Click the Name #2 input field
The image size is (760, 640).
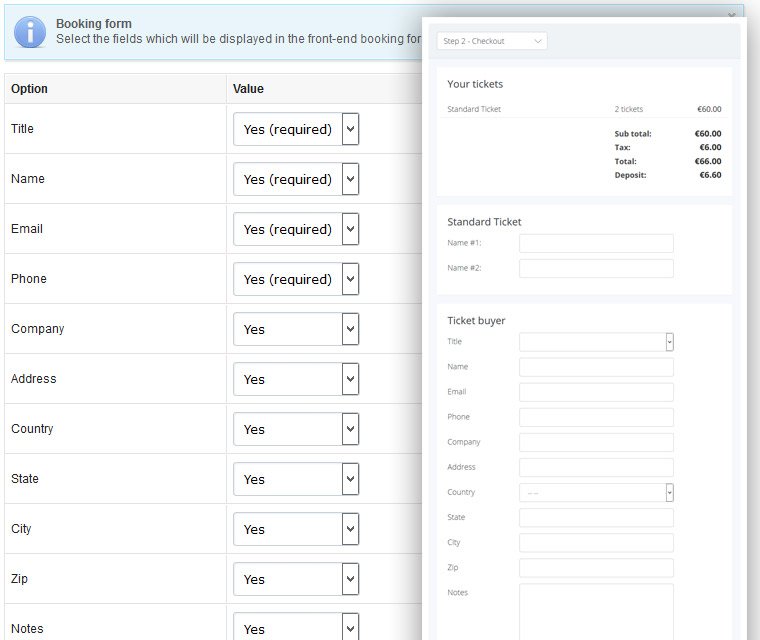click(596, 268)
